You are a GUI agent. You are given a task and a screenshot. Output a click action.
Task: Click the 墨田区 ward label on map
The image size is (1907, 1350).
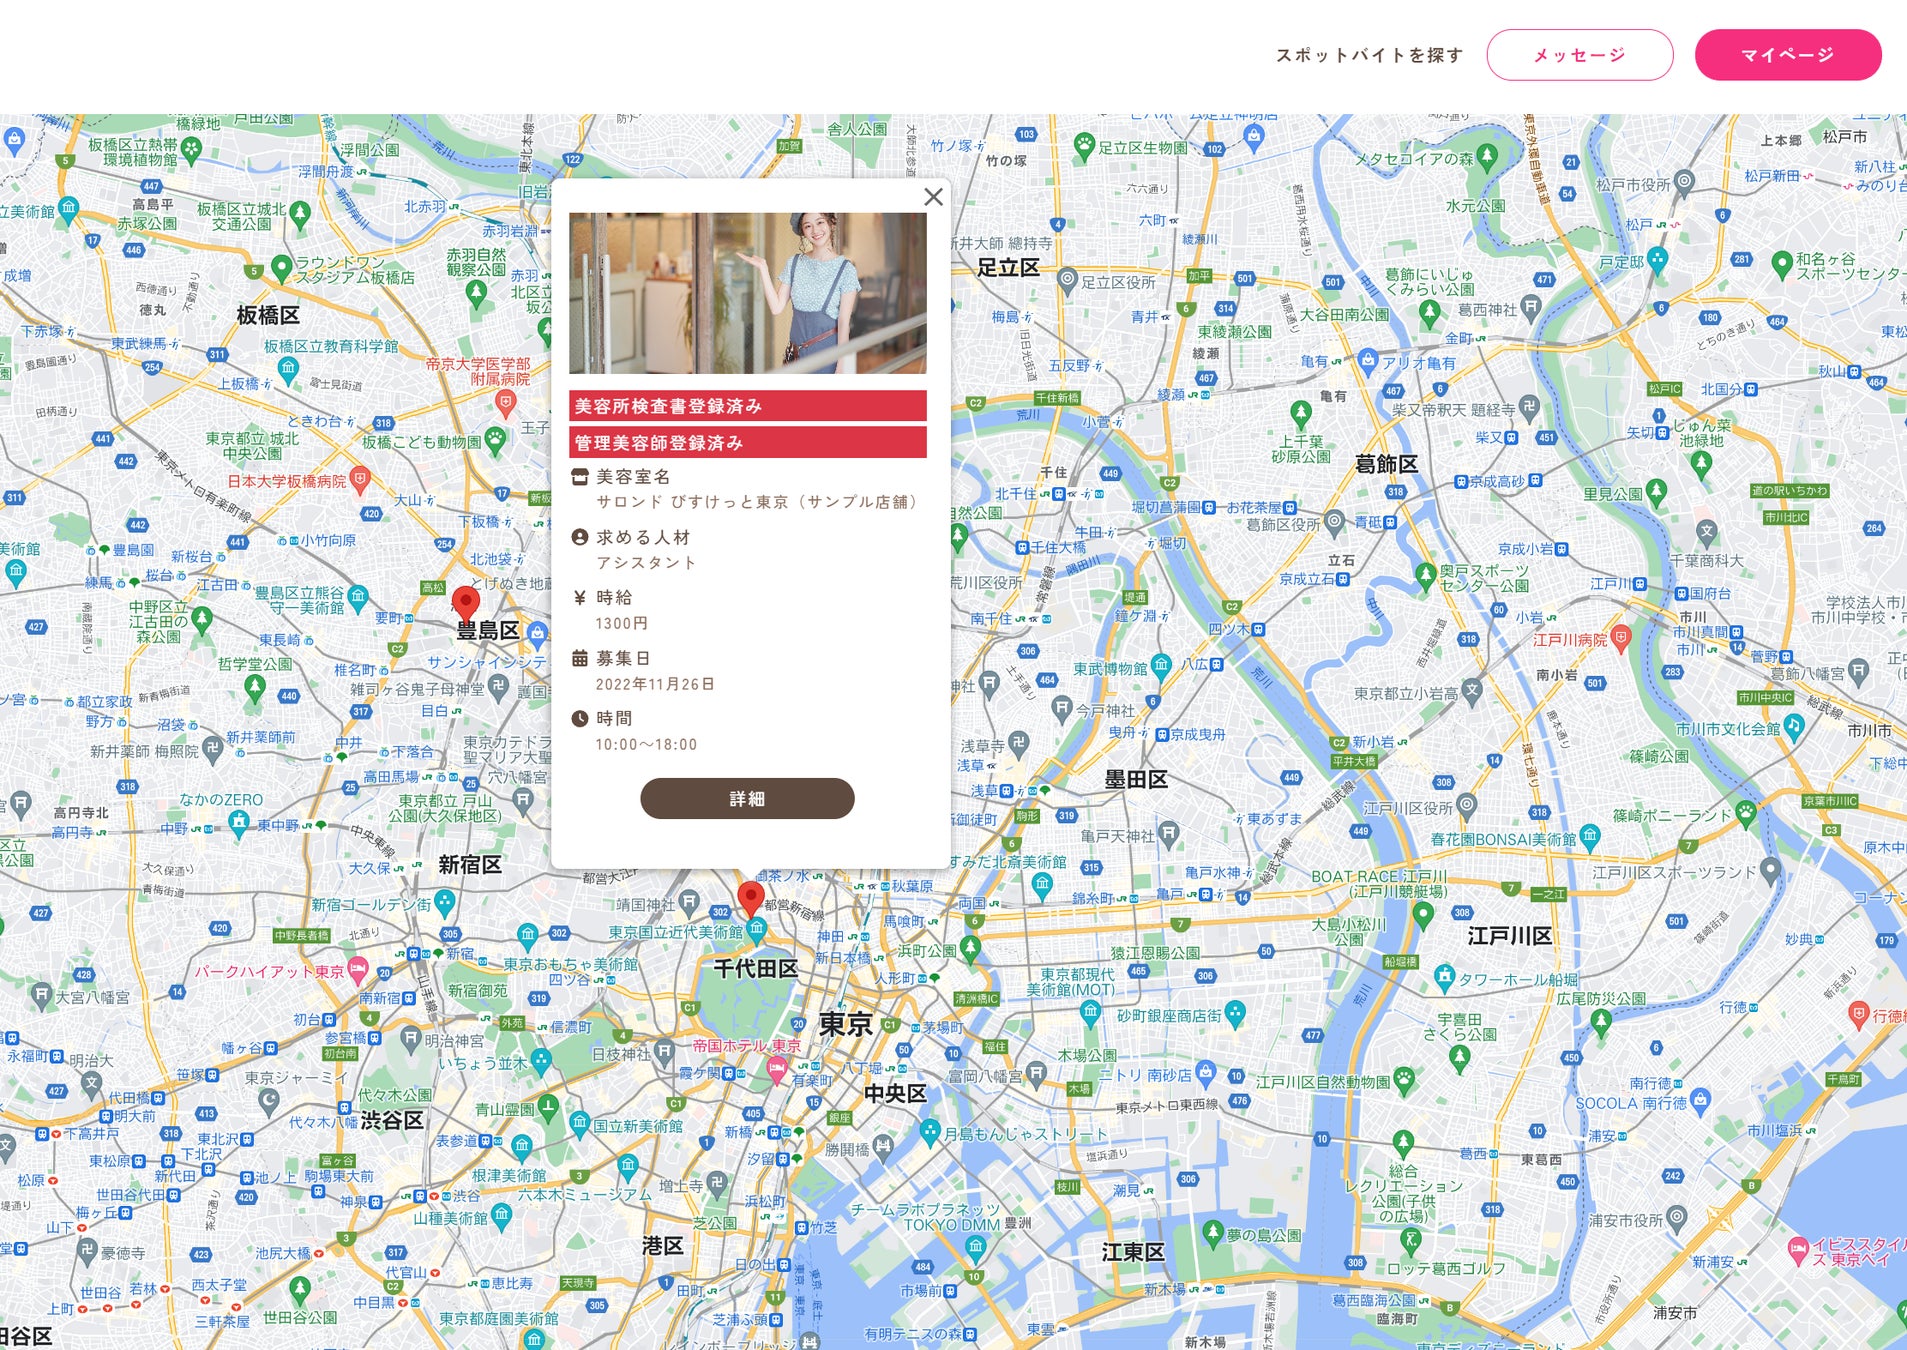tap(1136, 779)
